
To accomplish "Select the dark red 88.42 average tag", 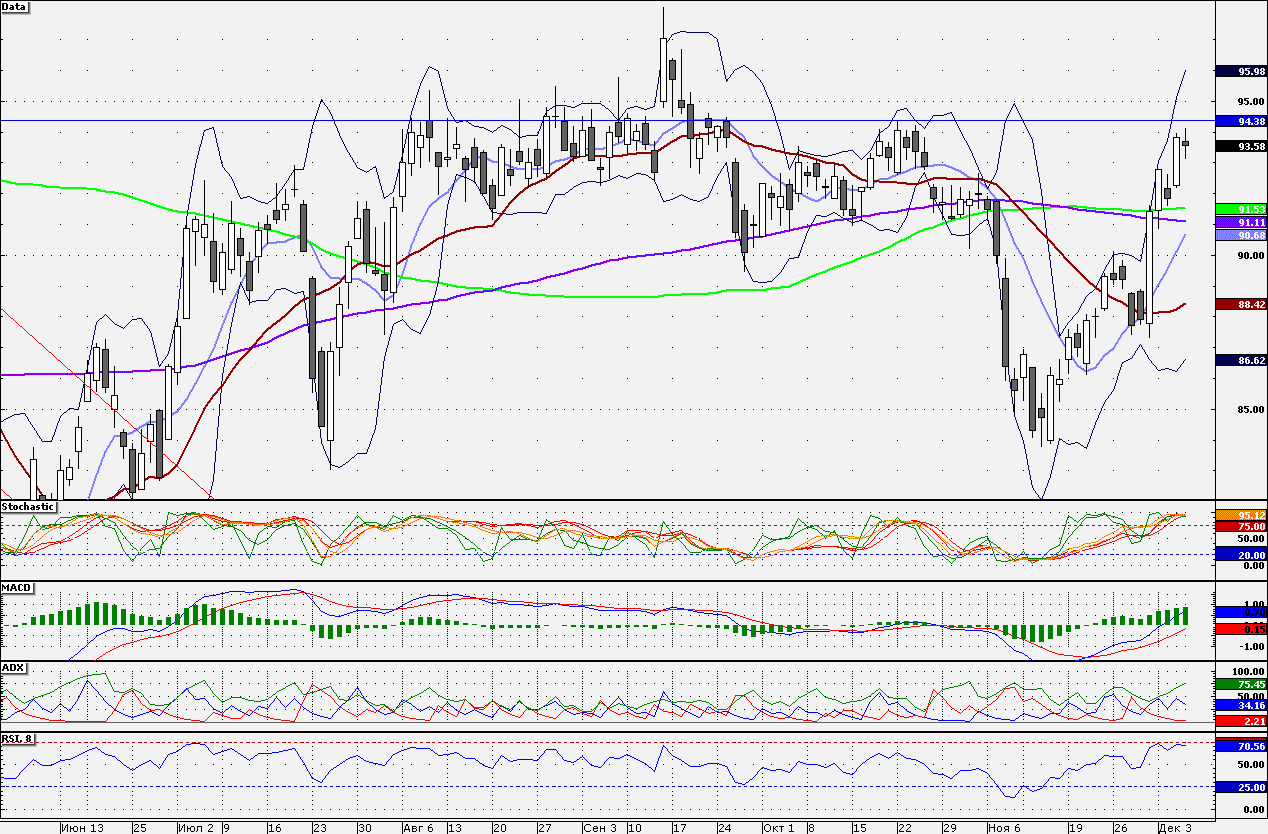I will point(1240,304).
